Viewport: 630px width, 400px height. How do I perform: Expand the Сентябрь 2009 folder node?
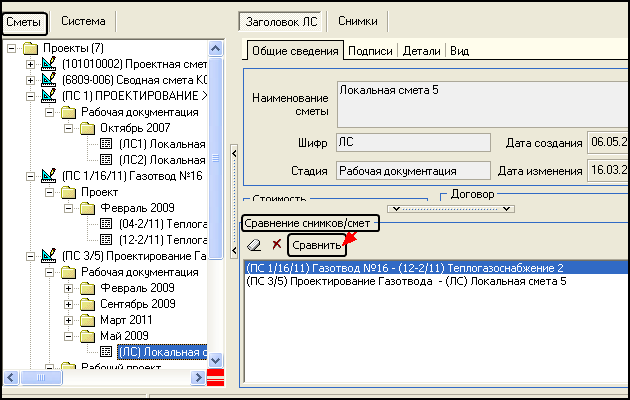[69, 304]
